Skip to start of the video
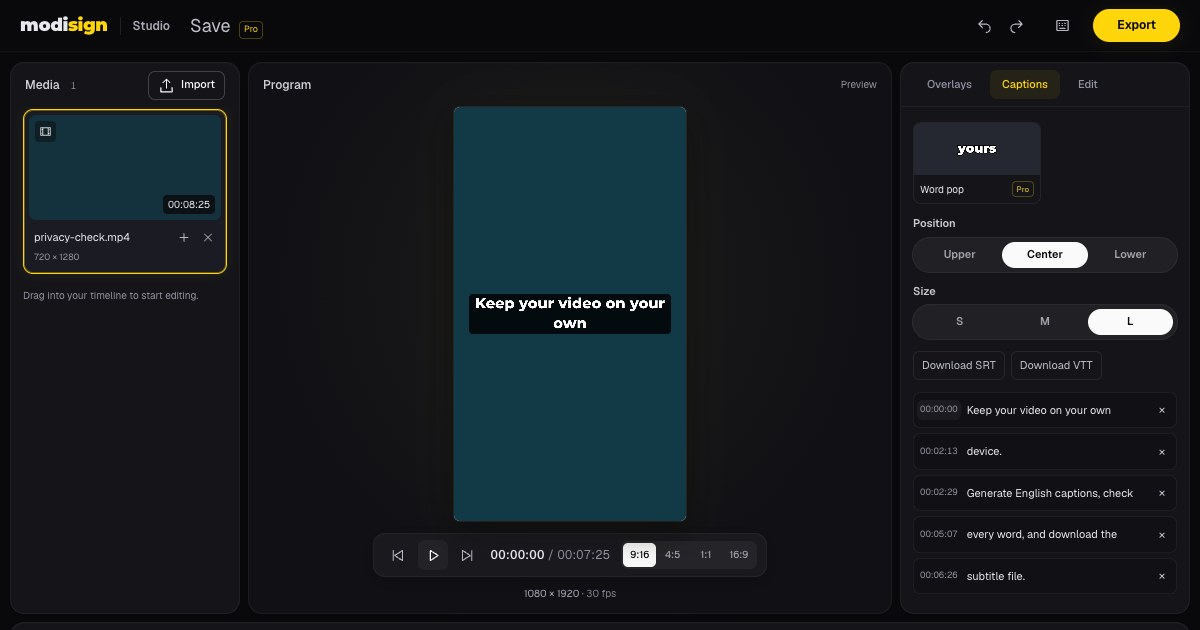The width and height of the screenshot is (1200, 630). (x=398, y=555)
